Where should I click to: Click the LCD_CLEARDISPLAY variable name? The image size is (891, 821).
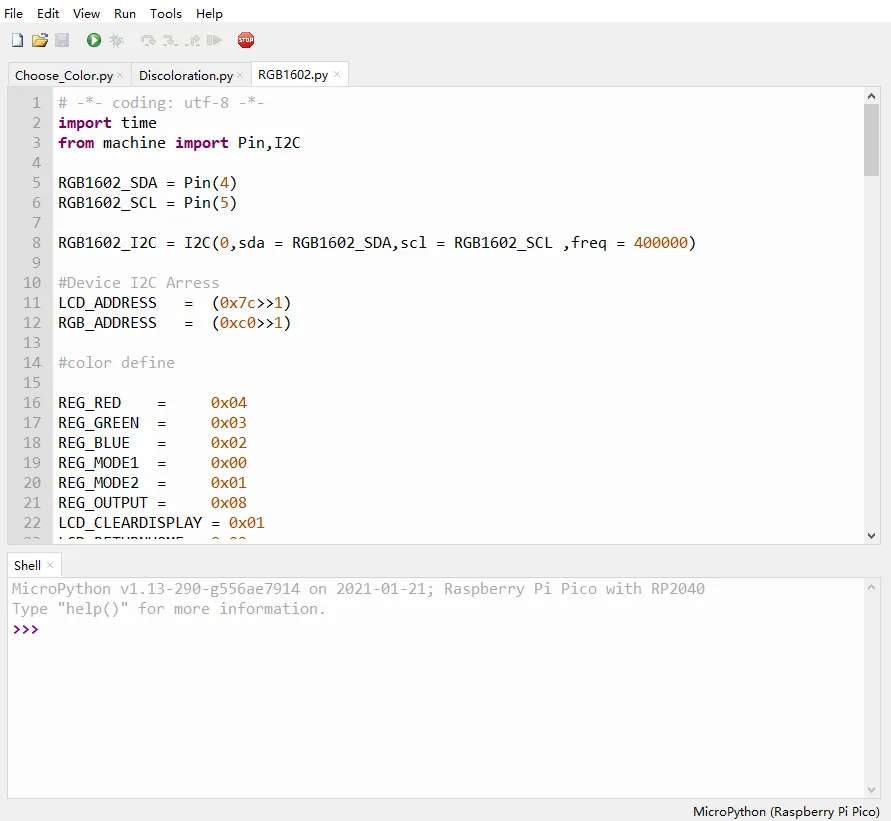click(x=130, y=523)
